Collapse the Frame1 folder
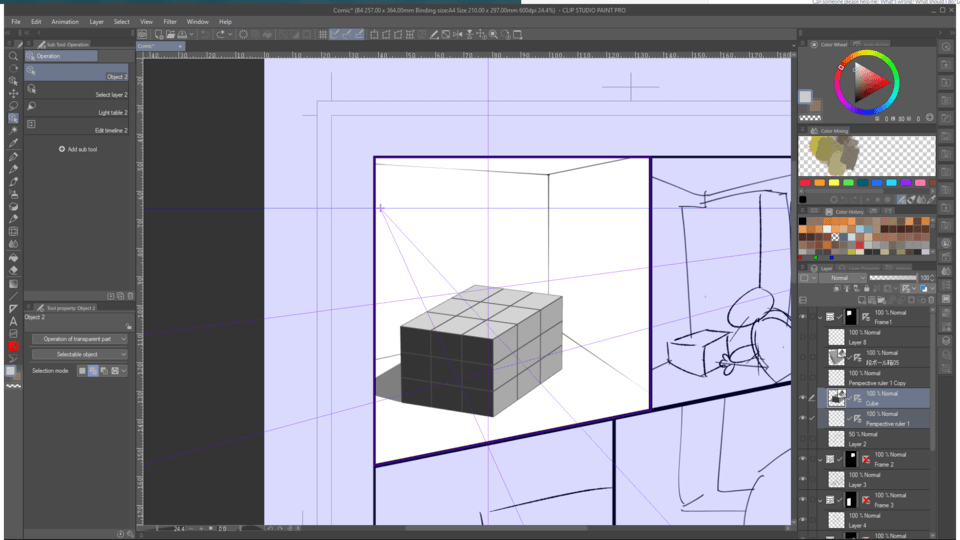Viewport: 960px width, 540px height. tap(820, 317)
